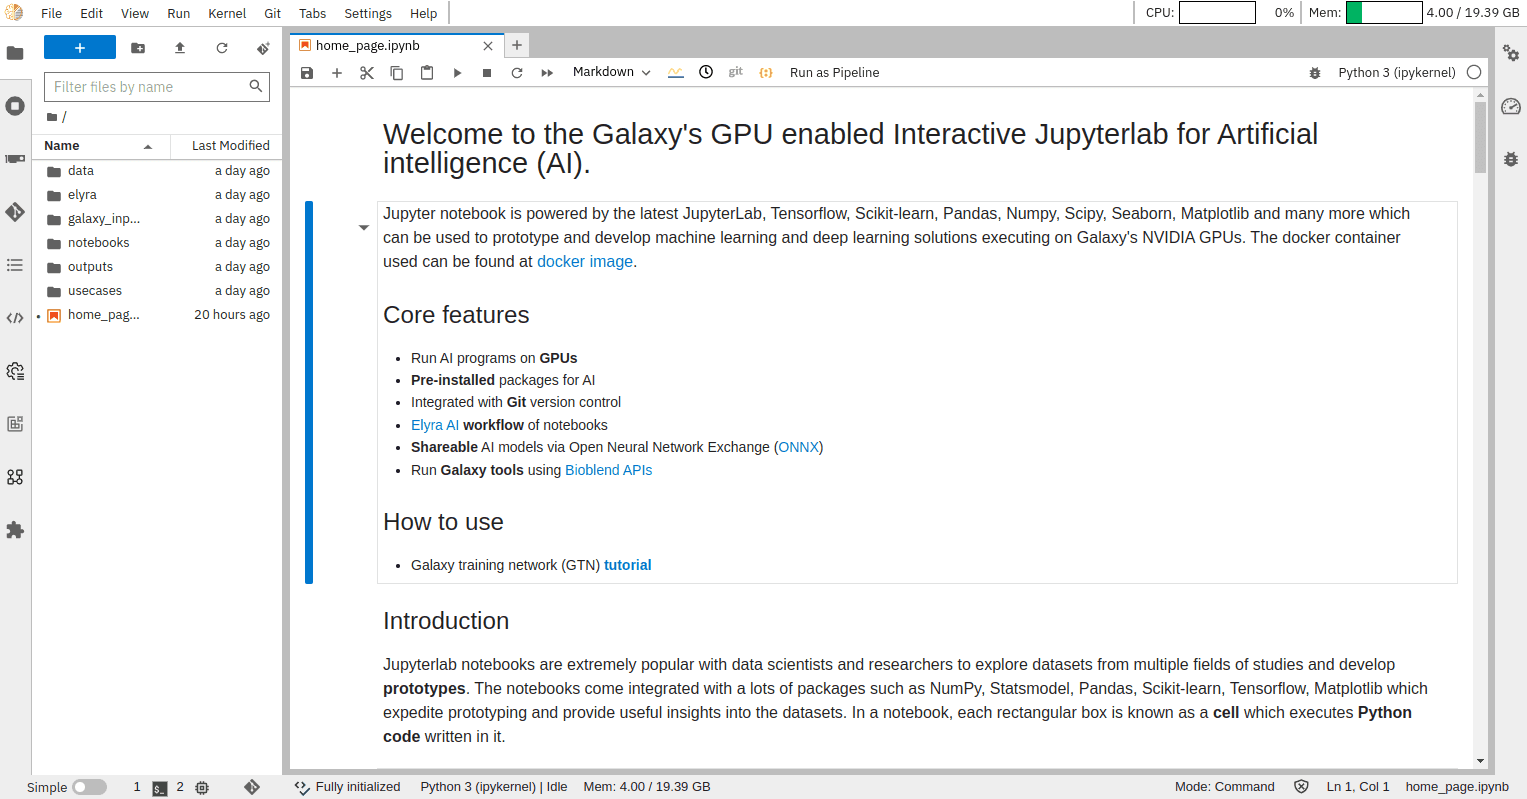Screen dimensions: 1527x799
Task: Open the property inspector gears panel
Action: coord(1511,54)
